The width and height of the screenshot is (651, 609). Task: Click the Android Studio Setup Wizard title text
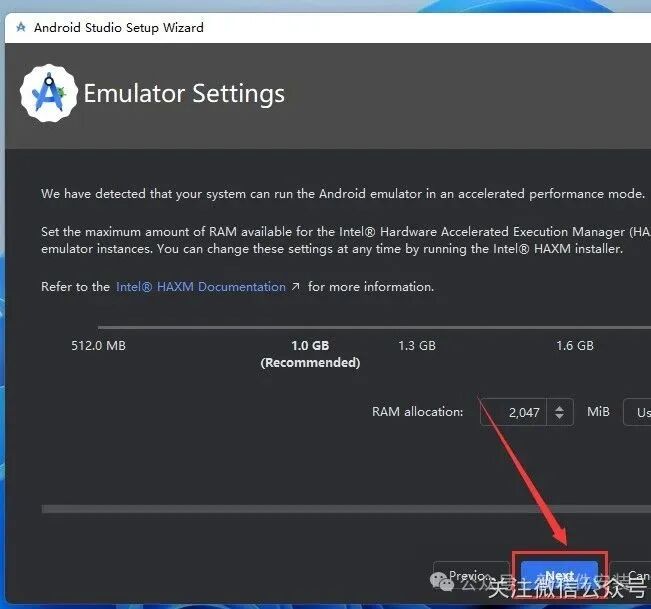point(119,27)
